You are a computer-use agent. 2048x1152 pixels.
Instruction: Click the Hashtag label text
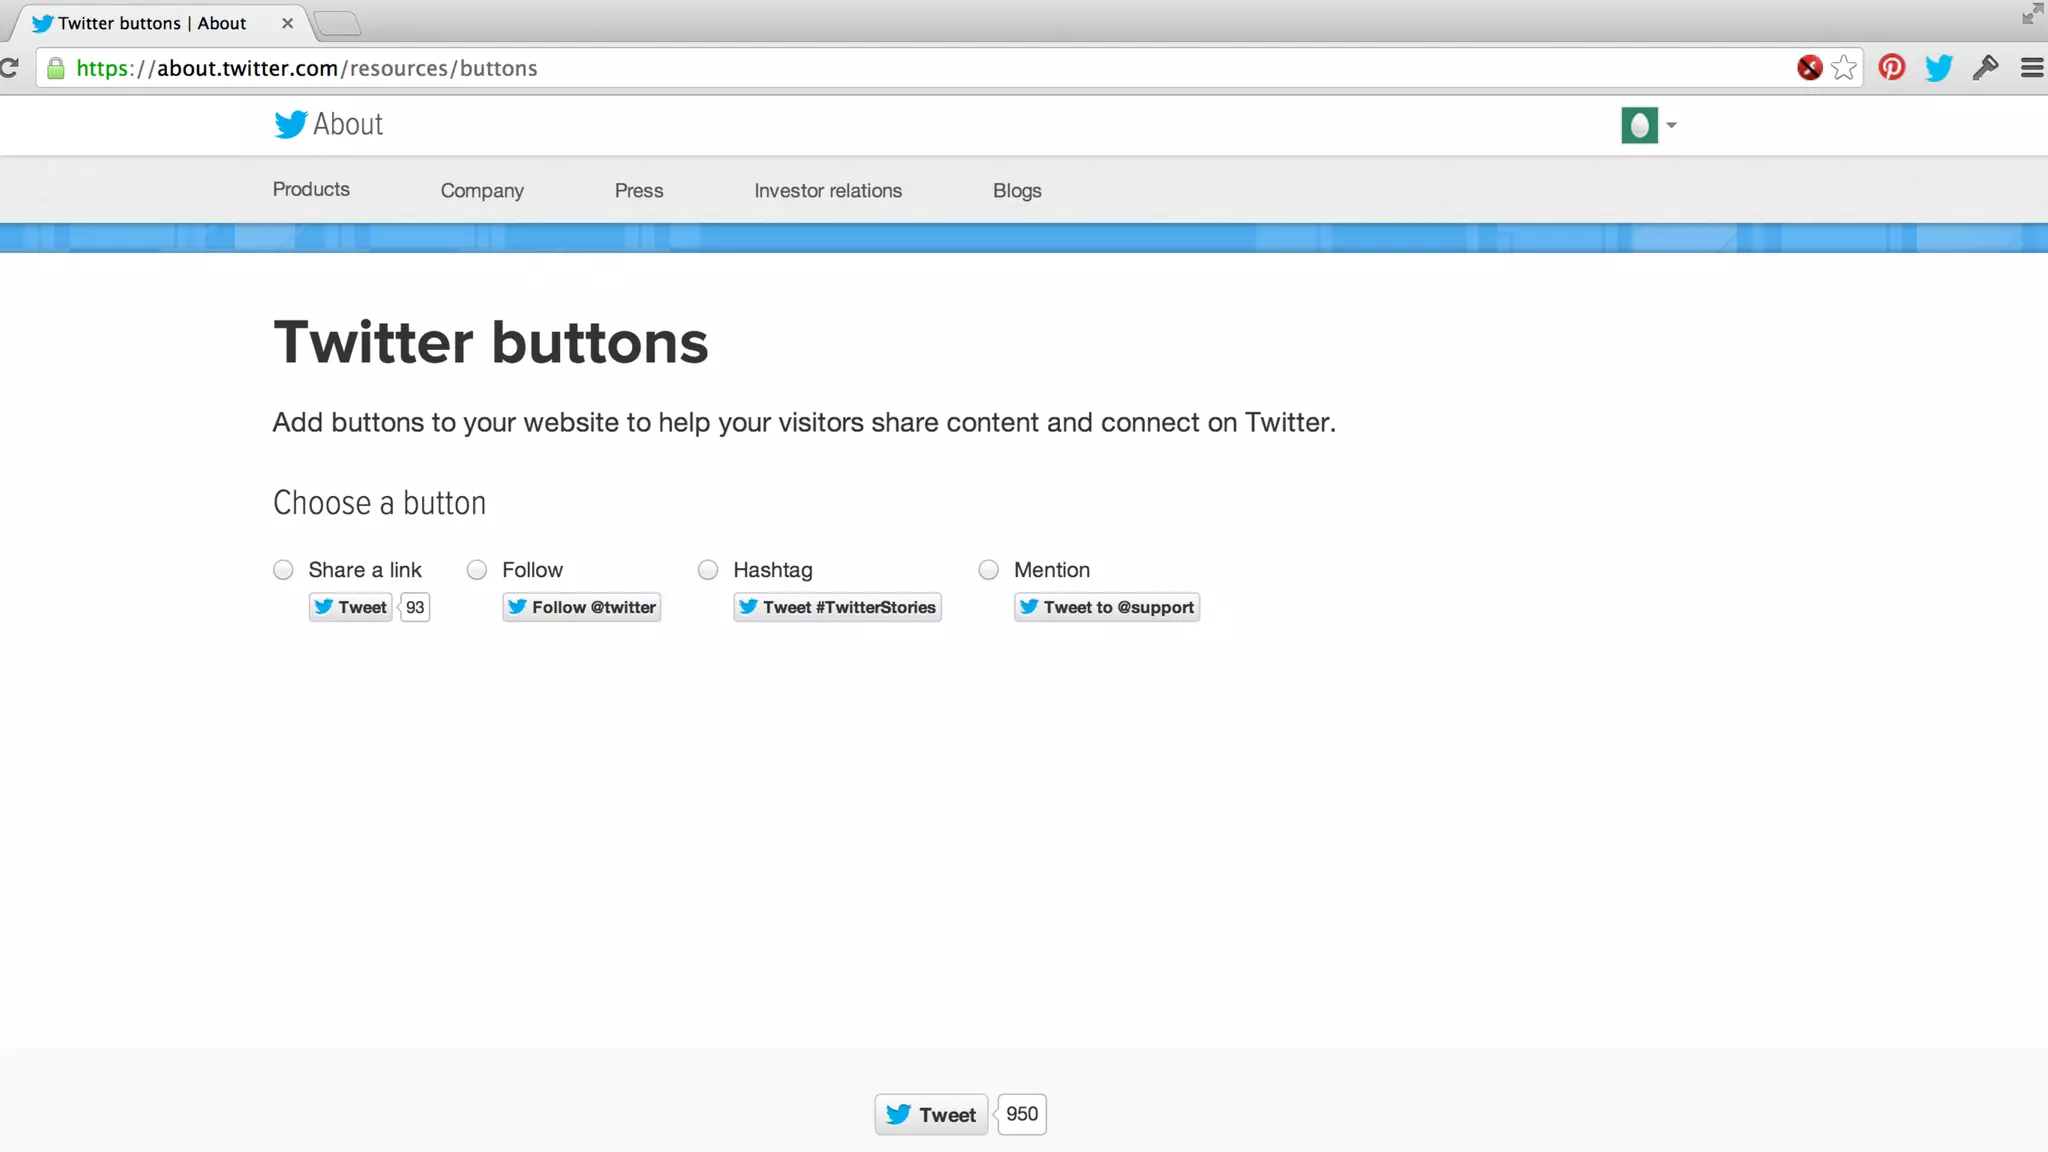pos(773,570)
